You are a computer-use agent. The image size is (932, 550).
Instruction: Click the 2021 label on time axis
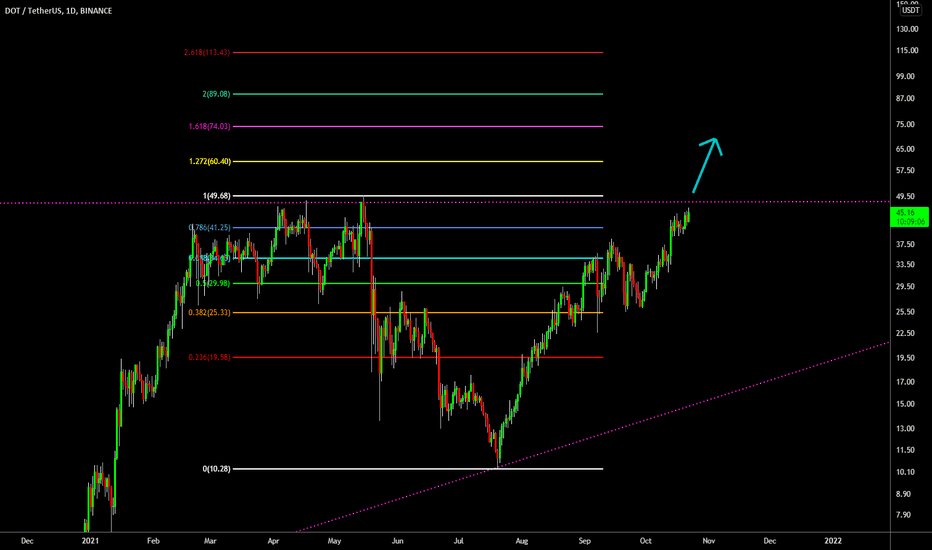[x=90, y=540]
